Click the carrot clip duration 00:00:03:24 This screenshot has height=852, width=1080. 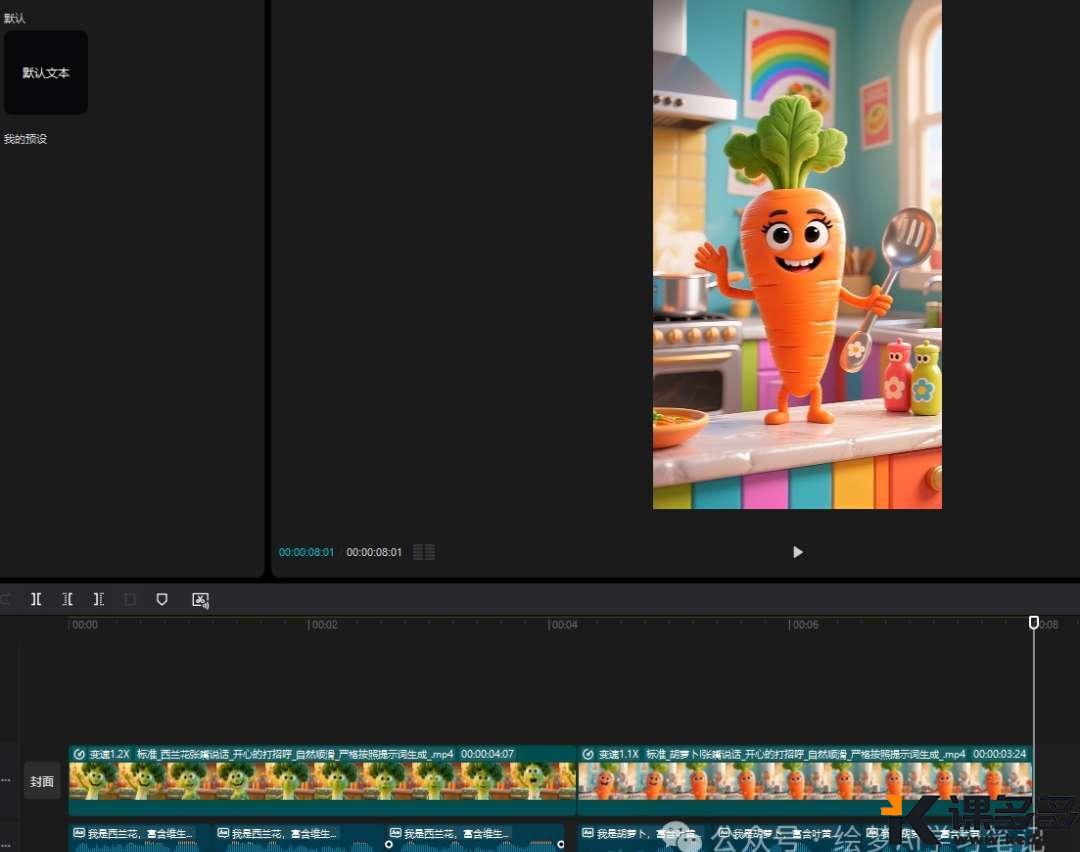click(x=999, y=754)
